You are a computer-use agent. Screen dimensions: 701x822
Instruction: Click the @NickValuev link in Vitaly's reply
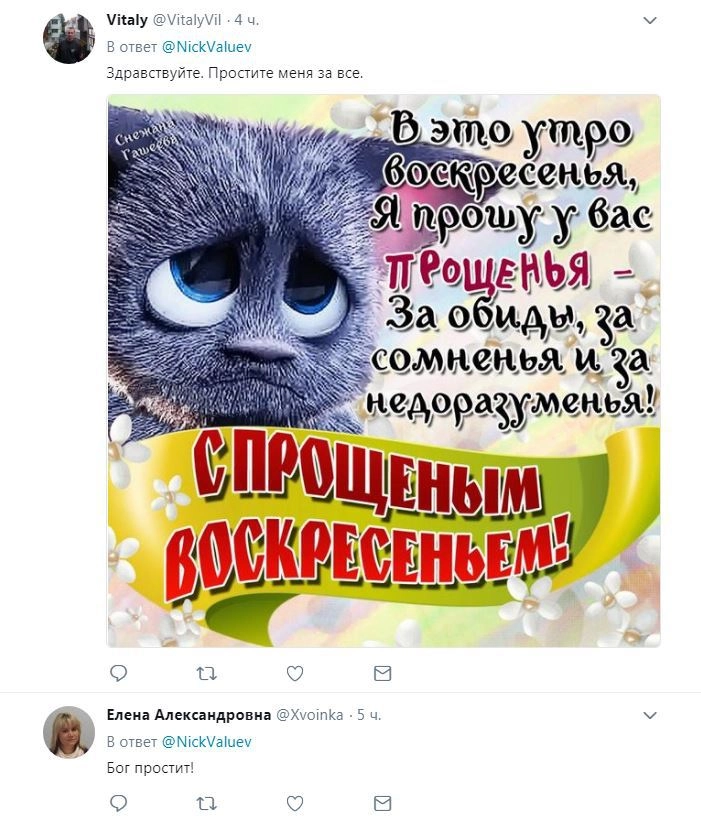pos(207,47)
